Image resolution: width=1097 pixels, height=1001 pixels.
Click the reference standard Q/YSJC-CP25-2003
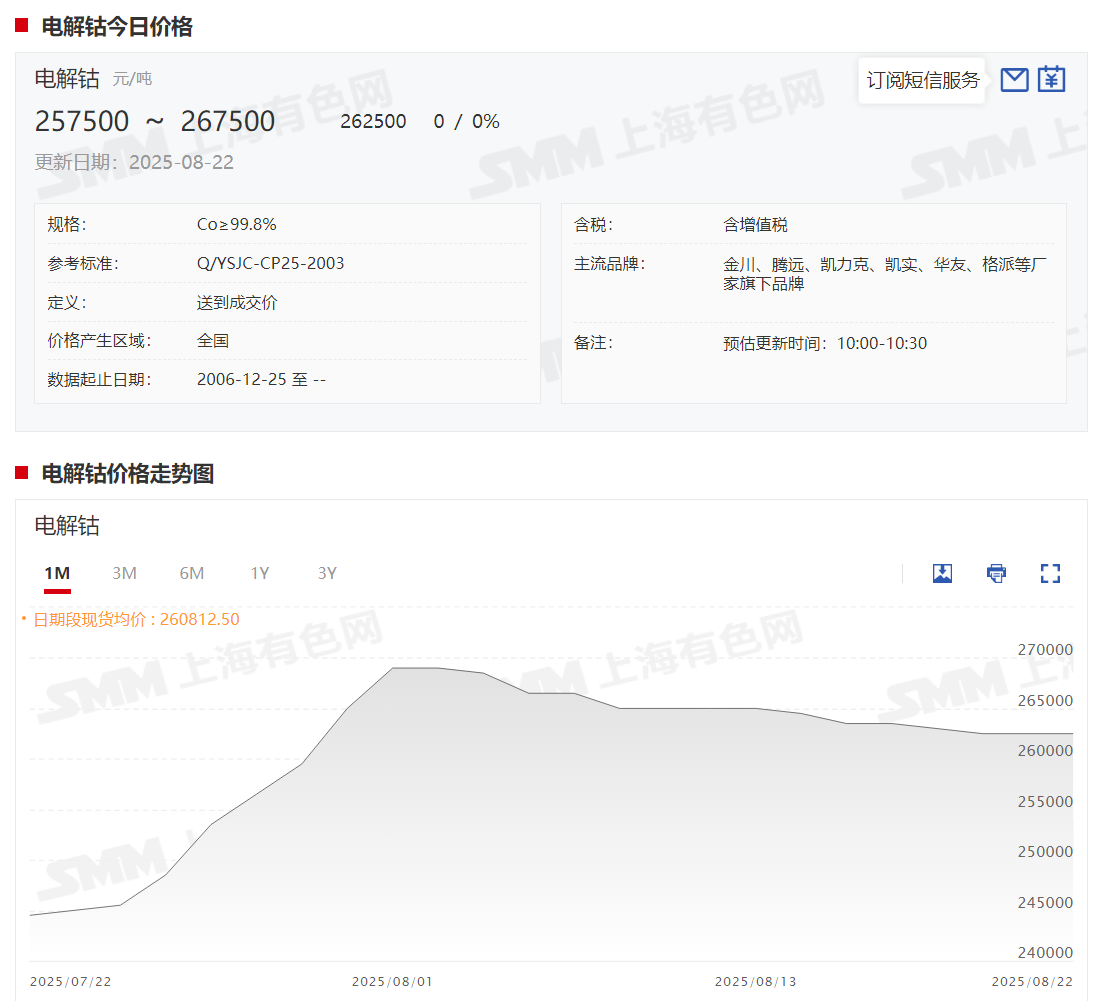tap(270, 263)
